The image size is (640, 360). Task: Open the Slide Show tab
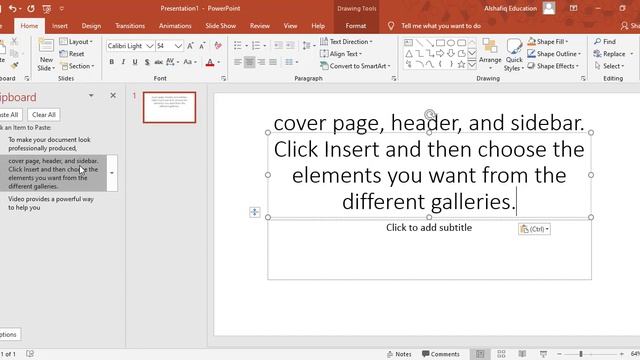[x=220, y=26]
